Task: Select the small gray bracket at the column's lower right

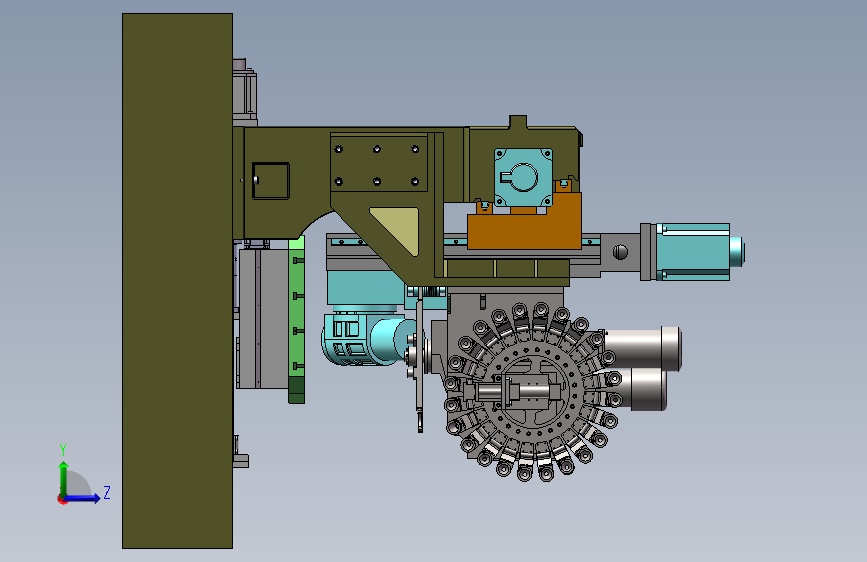Action: click(241, 460)
